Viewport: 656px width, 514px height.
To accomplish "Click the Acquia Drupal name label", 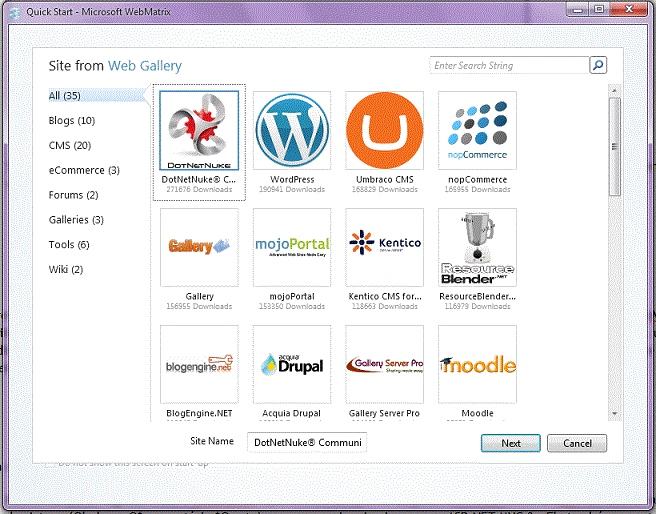I will tap(292, 413).
